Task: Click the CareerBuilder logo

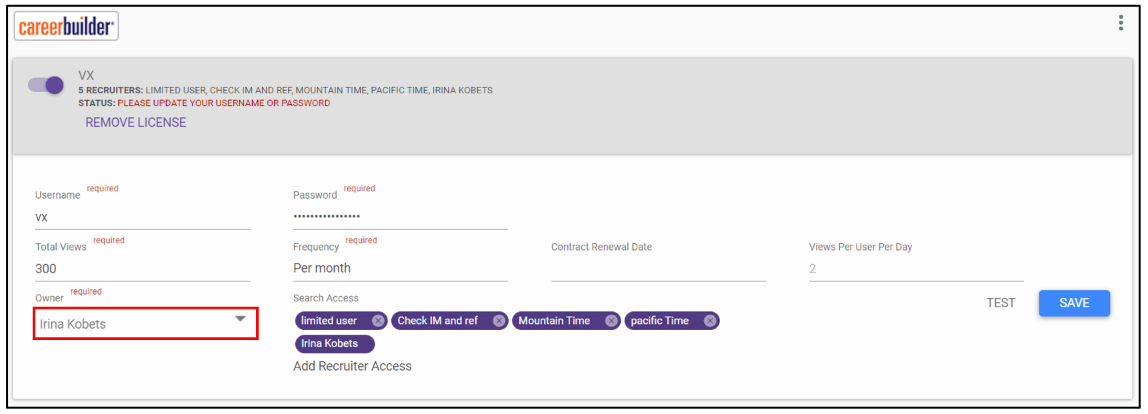Action: coord(67,27)
